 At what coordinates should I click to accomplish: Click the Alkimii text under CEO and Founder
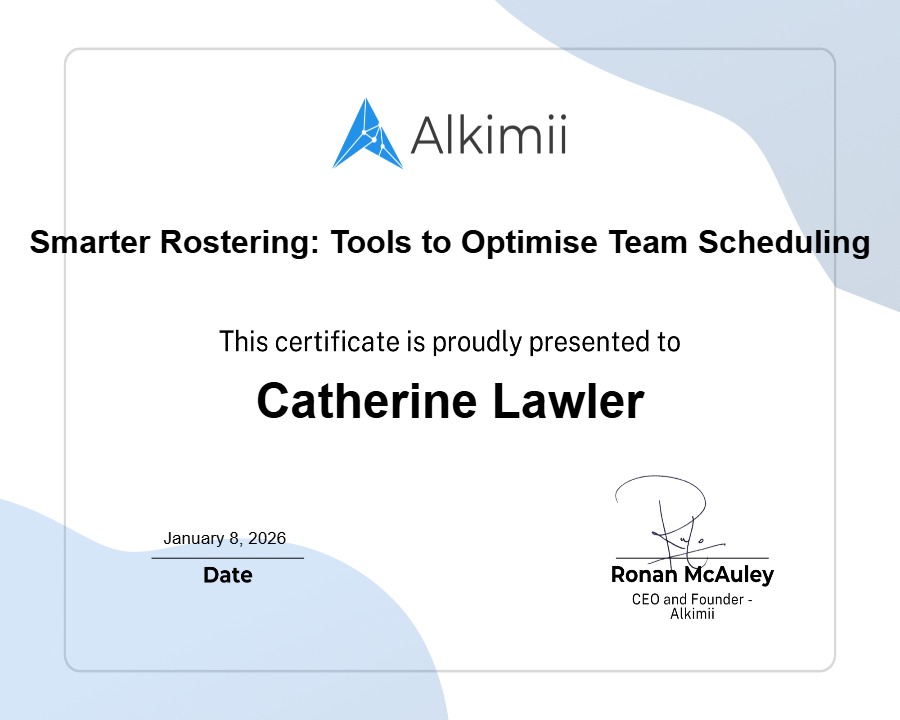(692, 614)
